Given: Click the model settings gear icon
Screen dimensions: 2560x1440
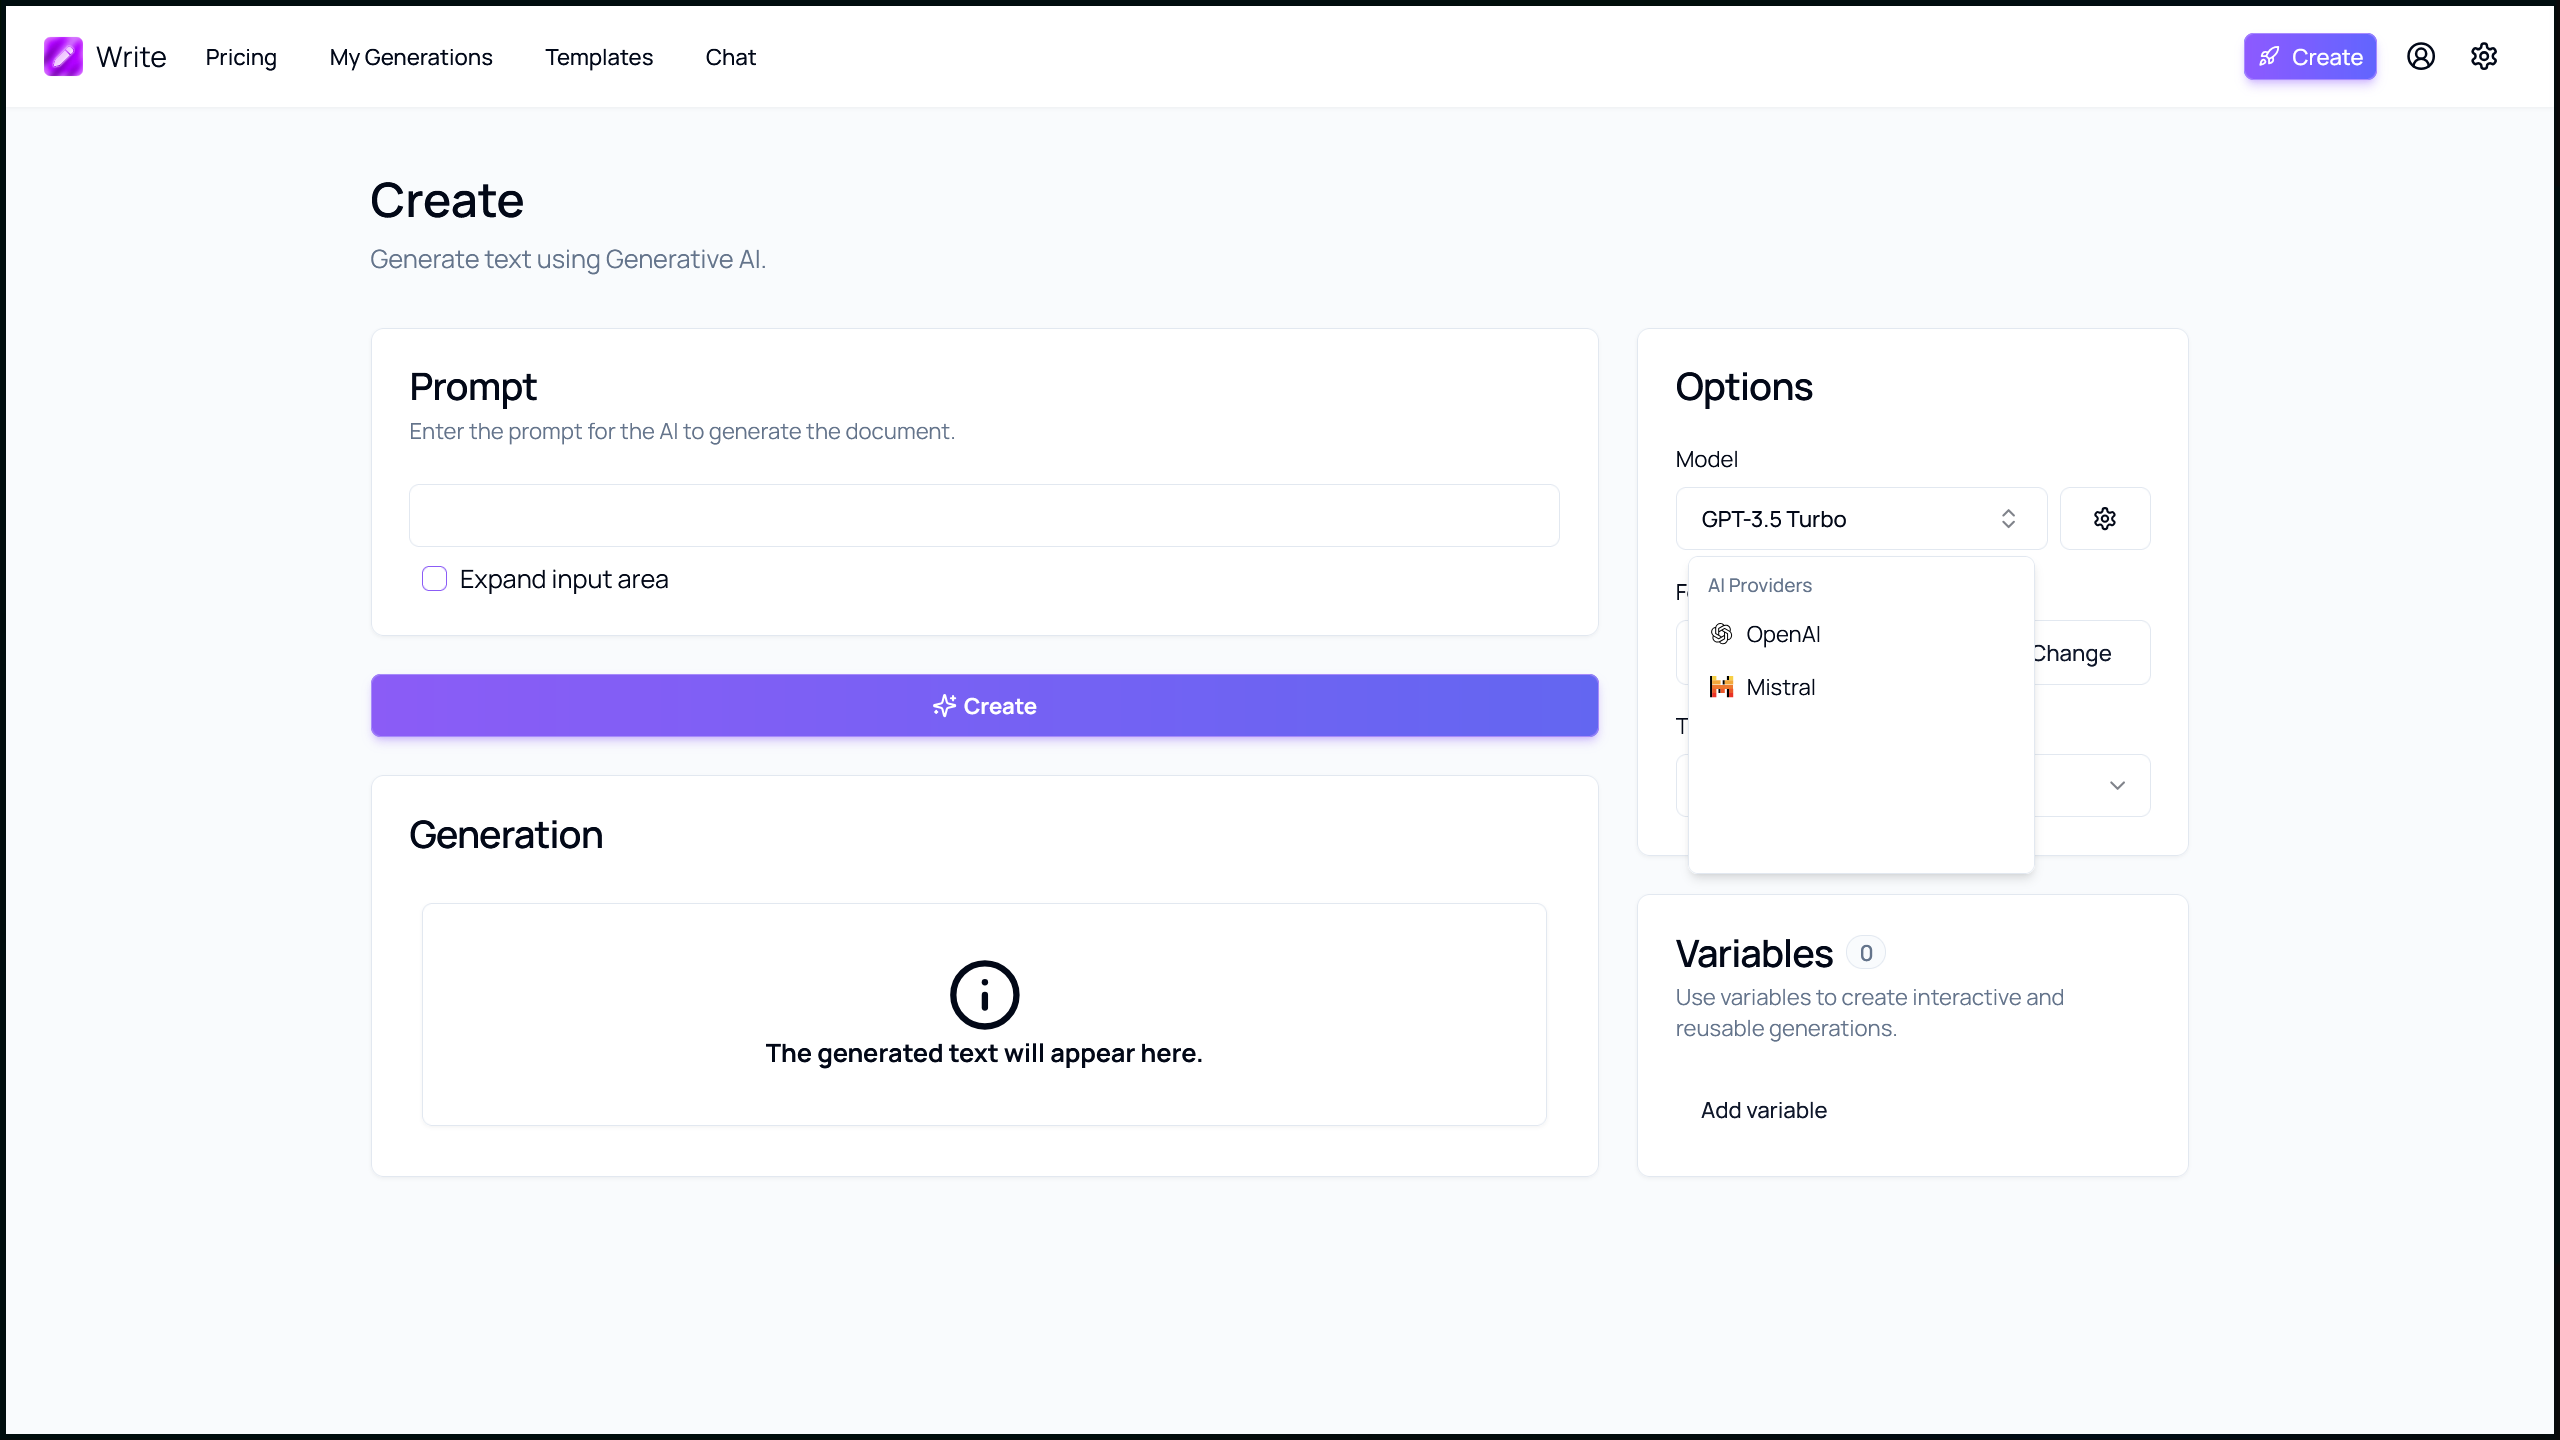Looking at the screenshot, I should click(2105, 519).
